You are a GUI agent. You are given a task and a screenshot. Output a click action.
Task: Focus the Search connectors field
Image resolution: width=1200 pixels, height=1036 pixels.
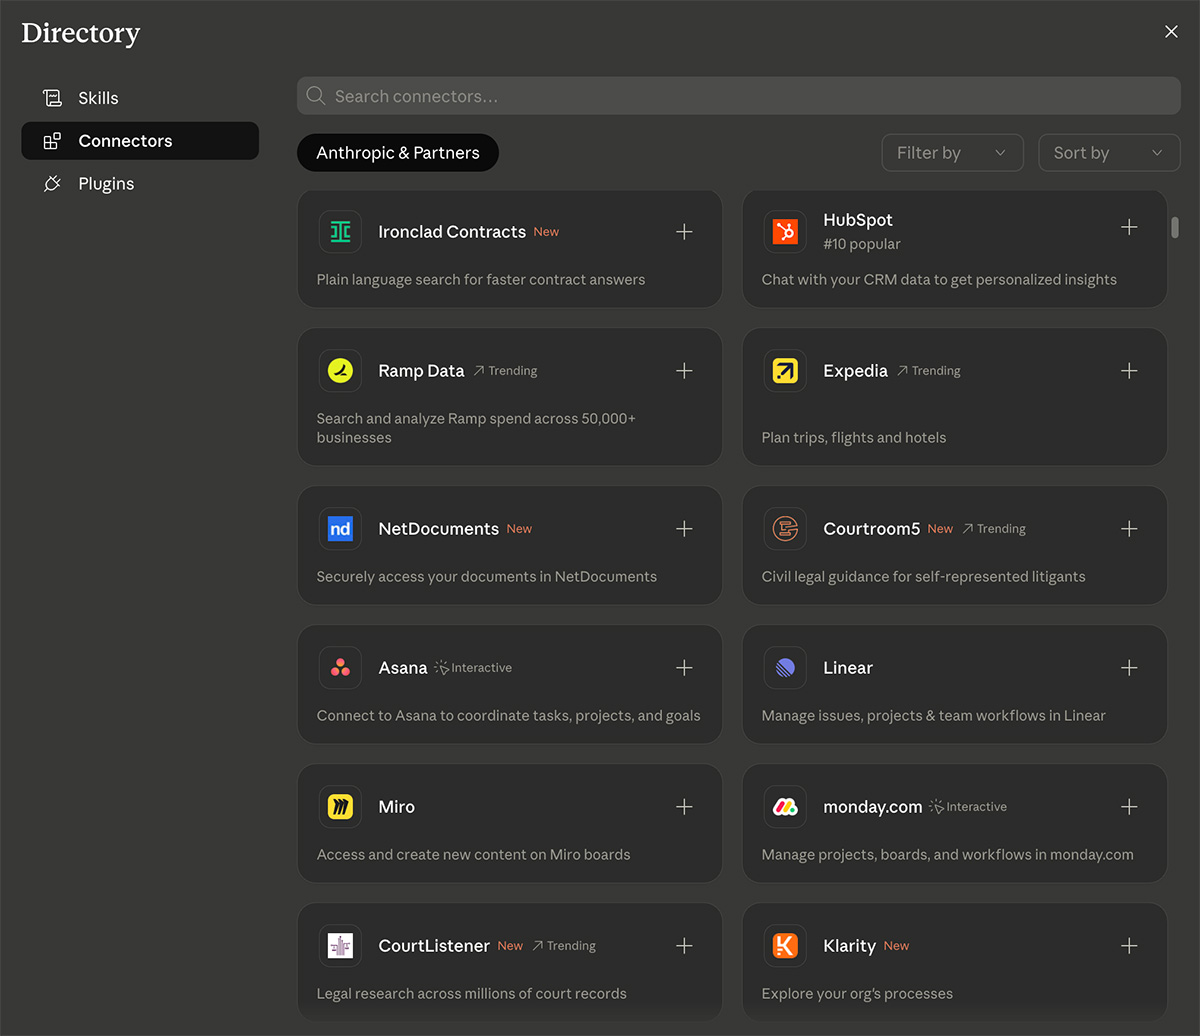pos(739,96)
